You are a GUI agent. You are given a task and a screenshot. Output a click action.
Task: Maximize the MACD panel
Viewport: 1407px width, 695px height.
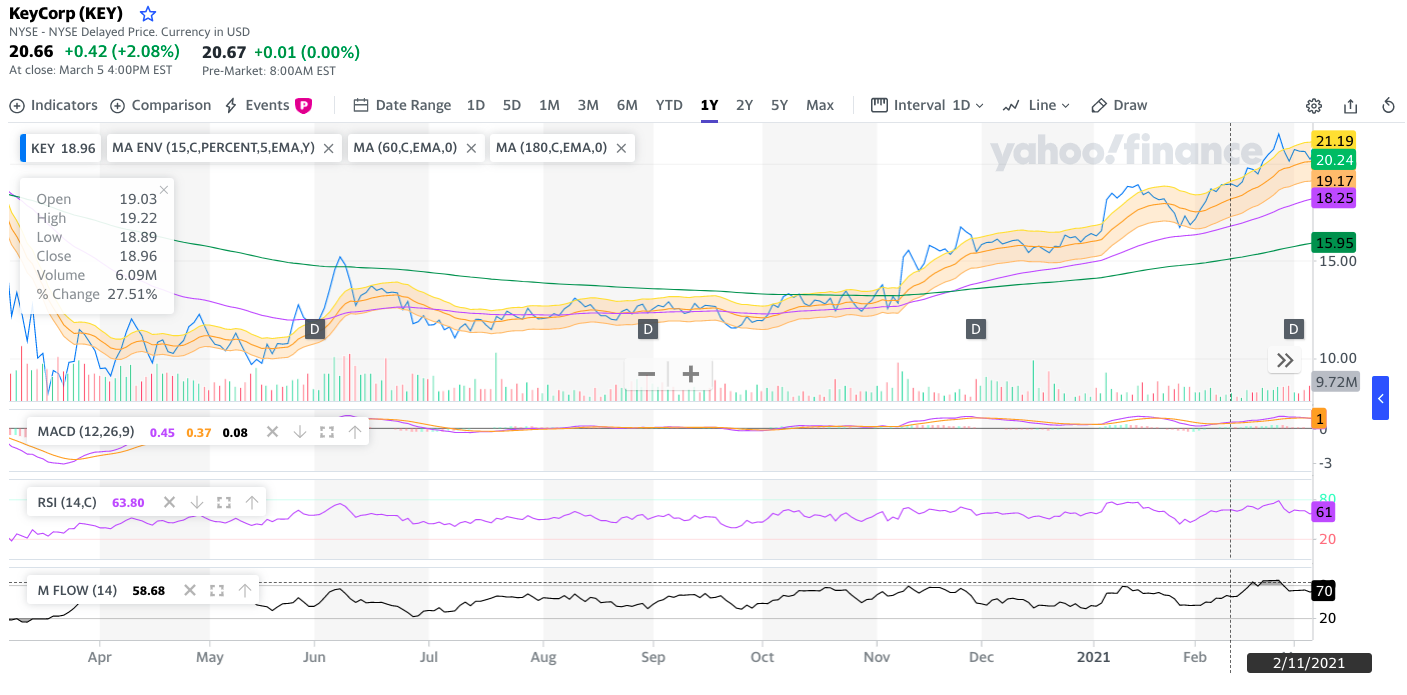[x=326, y=432]
